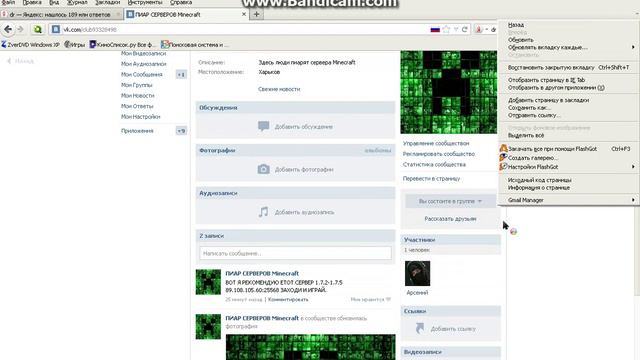Click the reload icon in address bar

point(464,29)
